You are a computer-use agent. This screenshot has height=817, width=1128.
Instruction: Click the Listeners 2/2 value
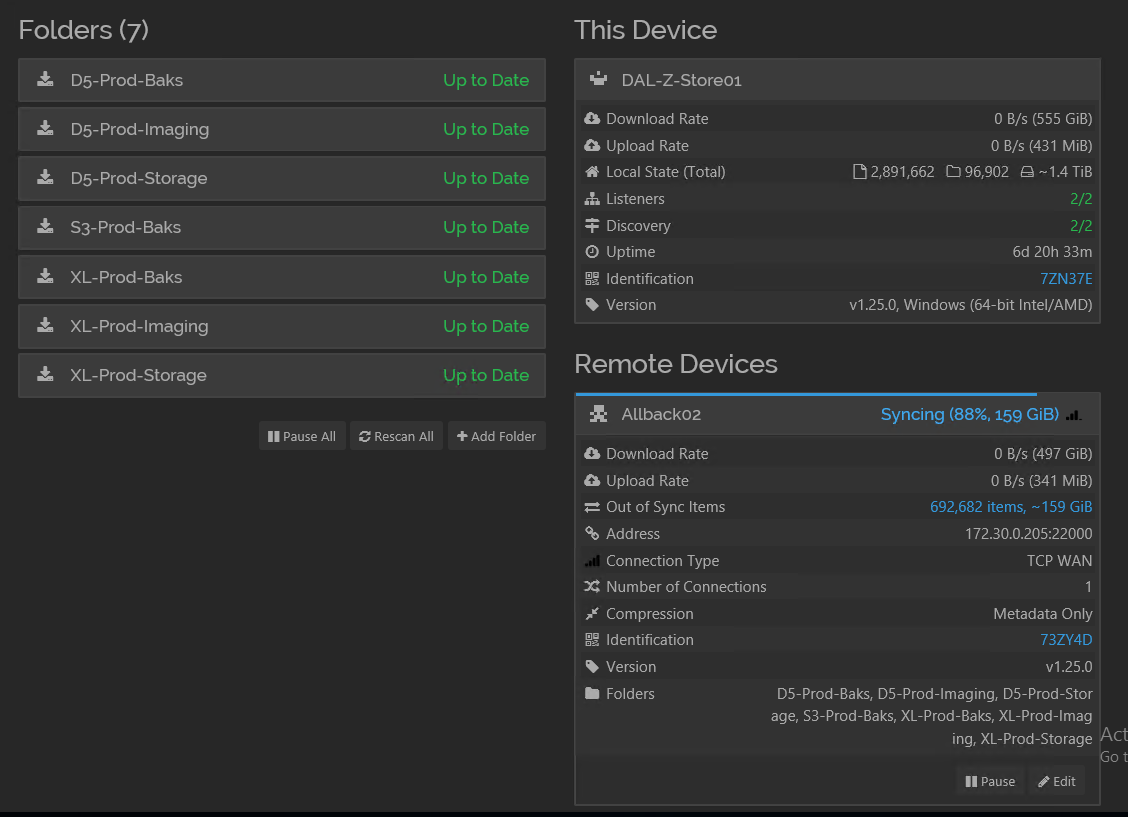pyautogui.click(x=1081, y=198)
